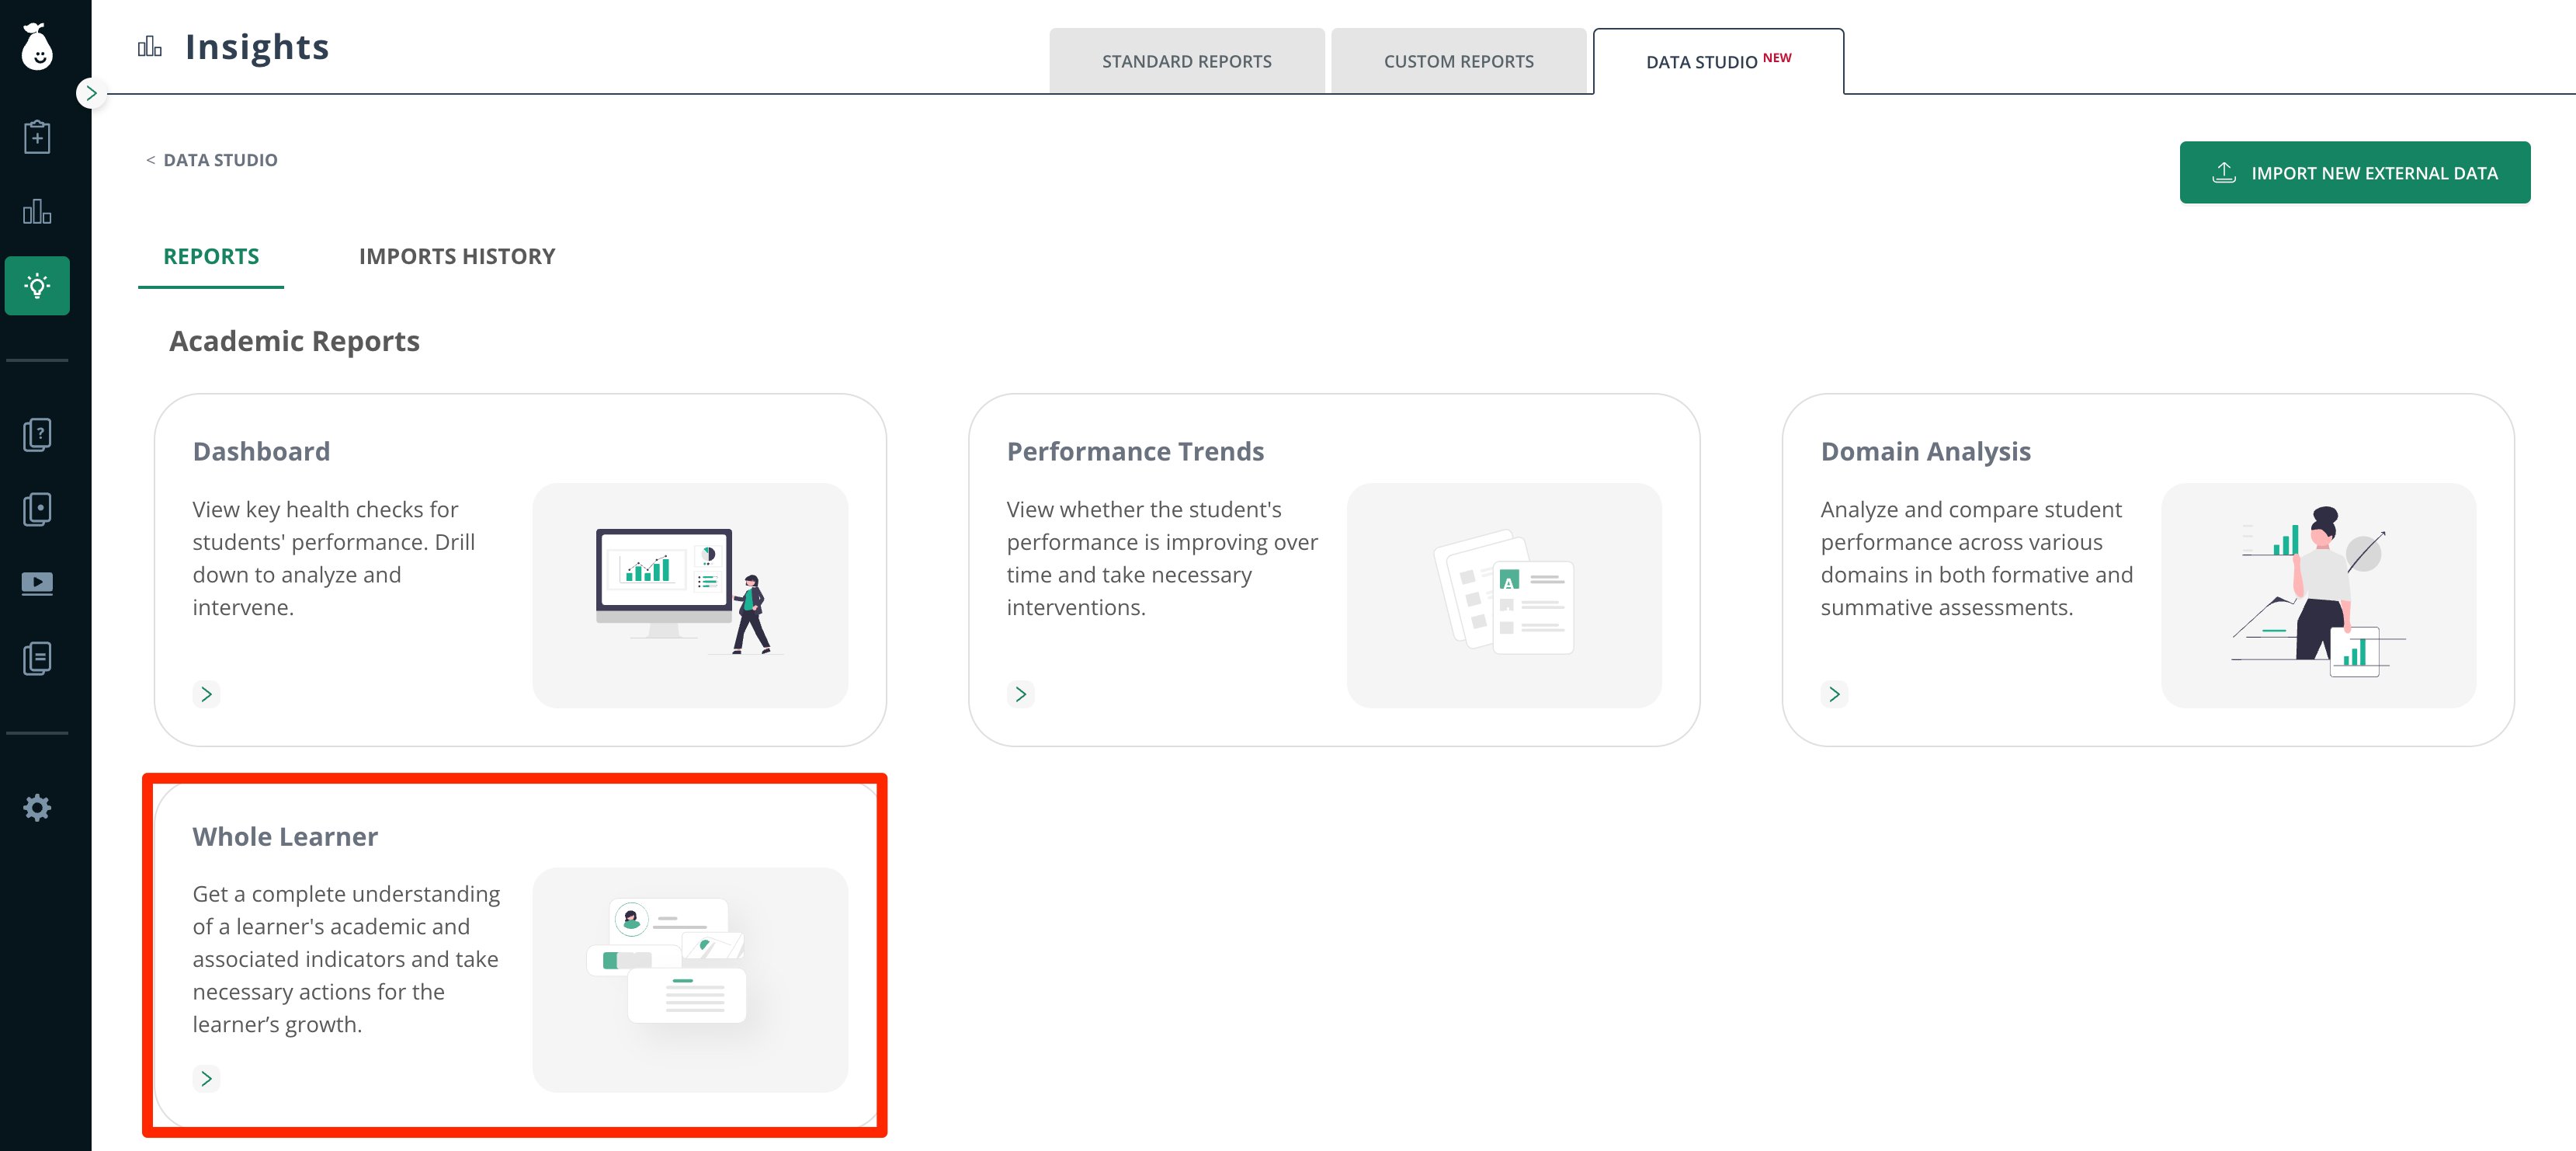
Task: Select the Reports sub-tab
Action: (x=211, y=257)
